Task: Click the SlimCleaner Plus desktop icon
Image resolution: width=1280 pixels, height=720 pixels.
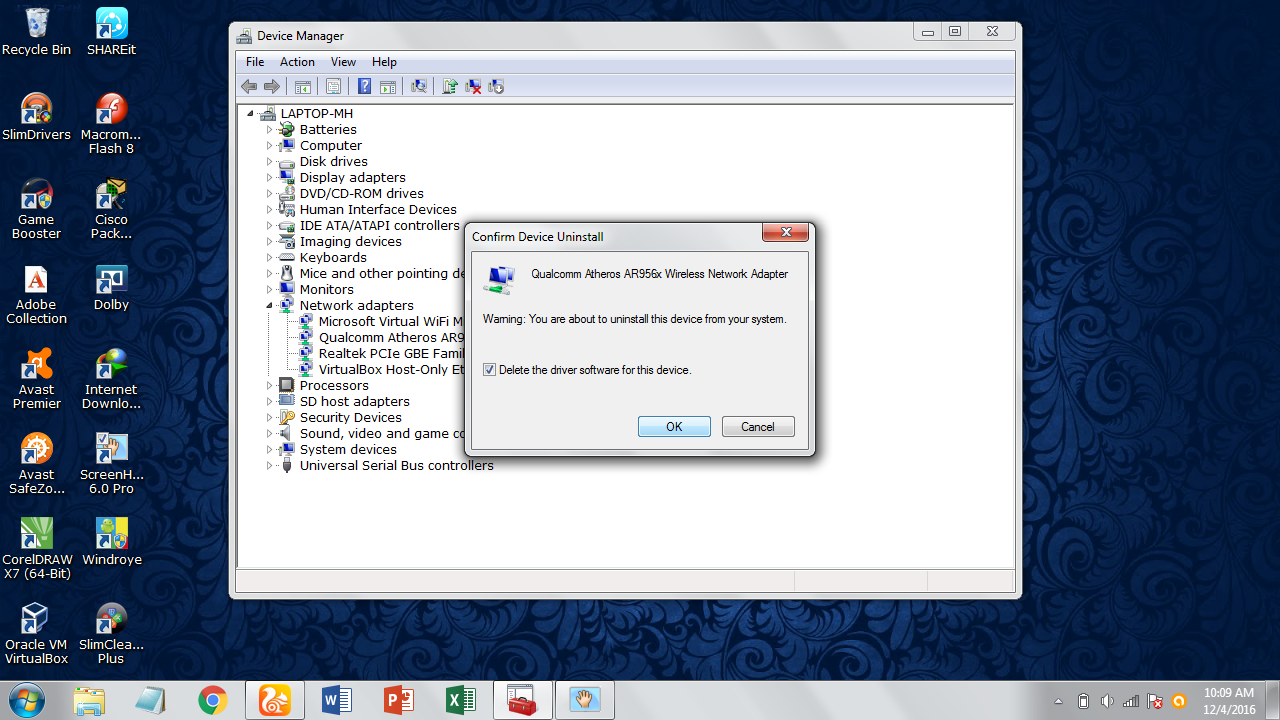Action: tap(111, 634)
